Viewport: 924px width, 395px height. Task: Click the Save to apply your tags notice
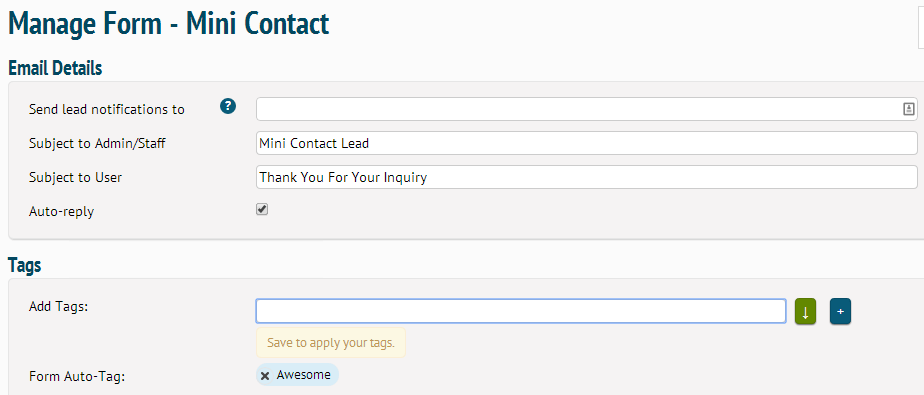point(331,343)
